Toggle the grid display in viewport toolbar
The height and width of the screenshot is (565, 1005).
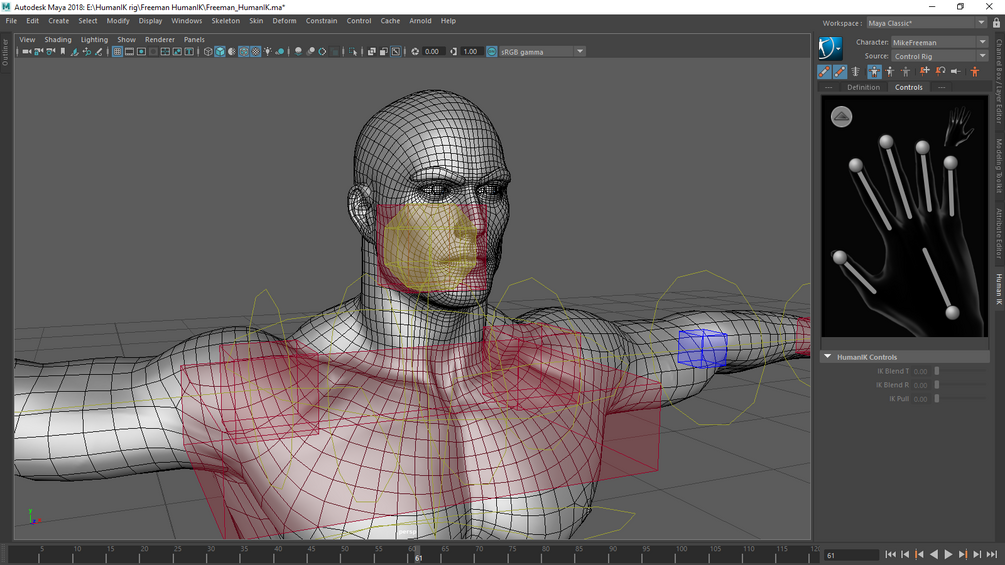click(x=117, y=51)
